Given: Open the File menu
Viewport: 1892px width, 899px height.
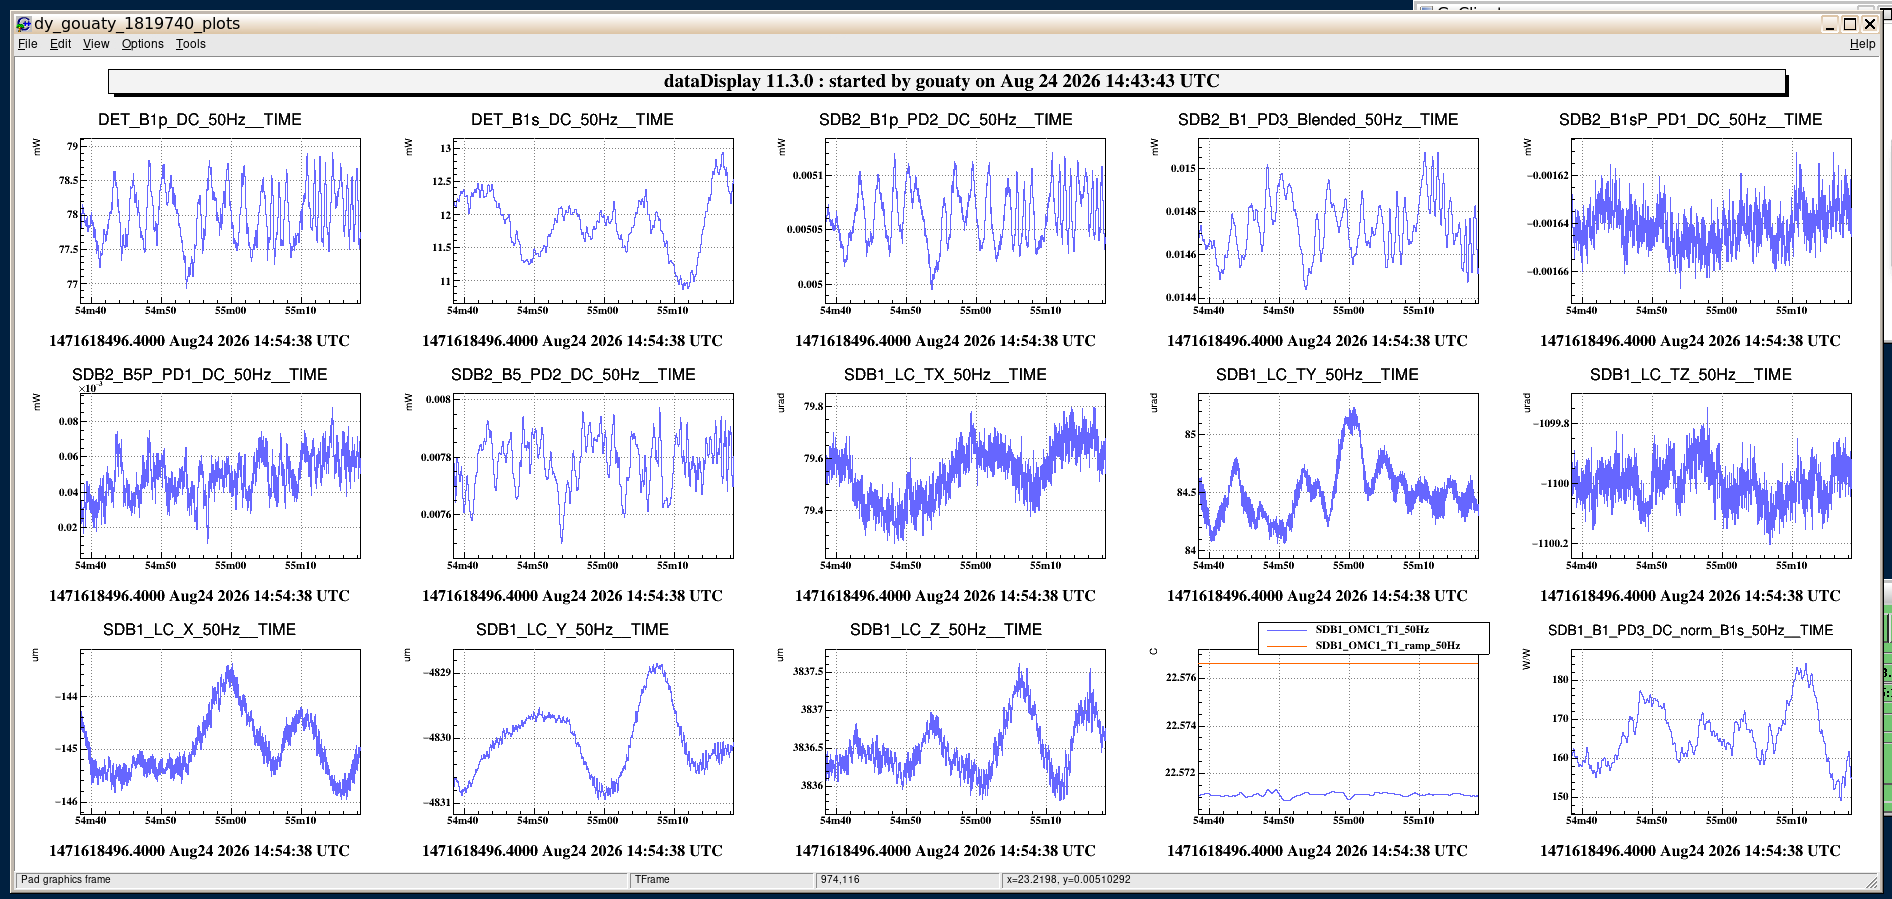Looking at the screenshot, I should coord(27,44).
